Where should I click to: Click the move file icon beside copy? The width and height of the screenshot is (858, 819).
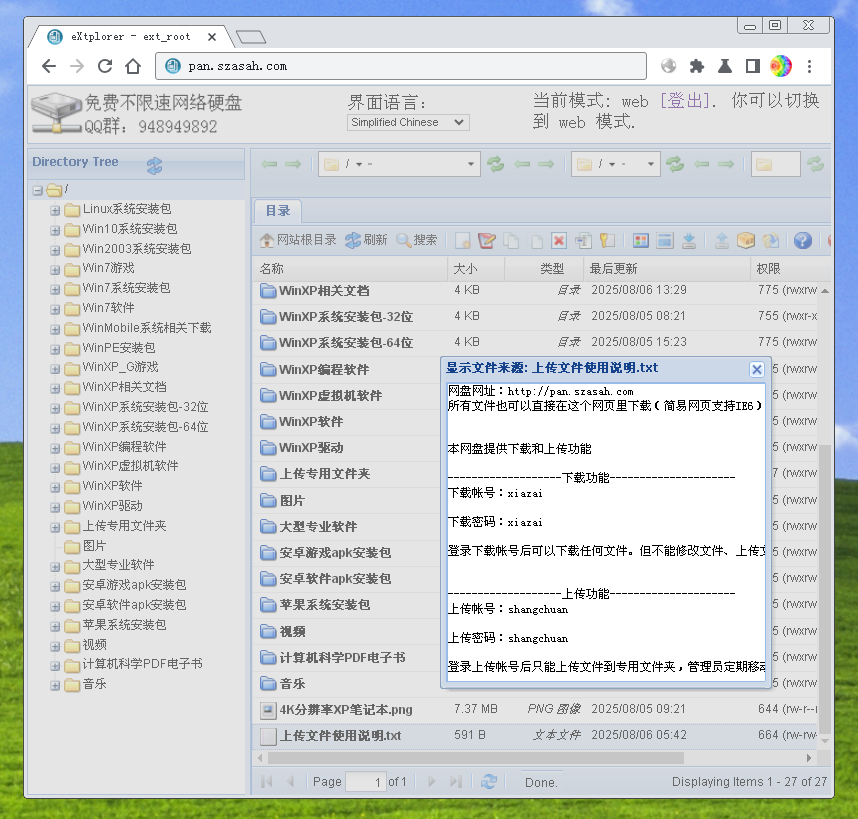(x=537, y=240)
